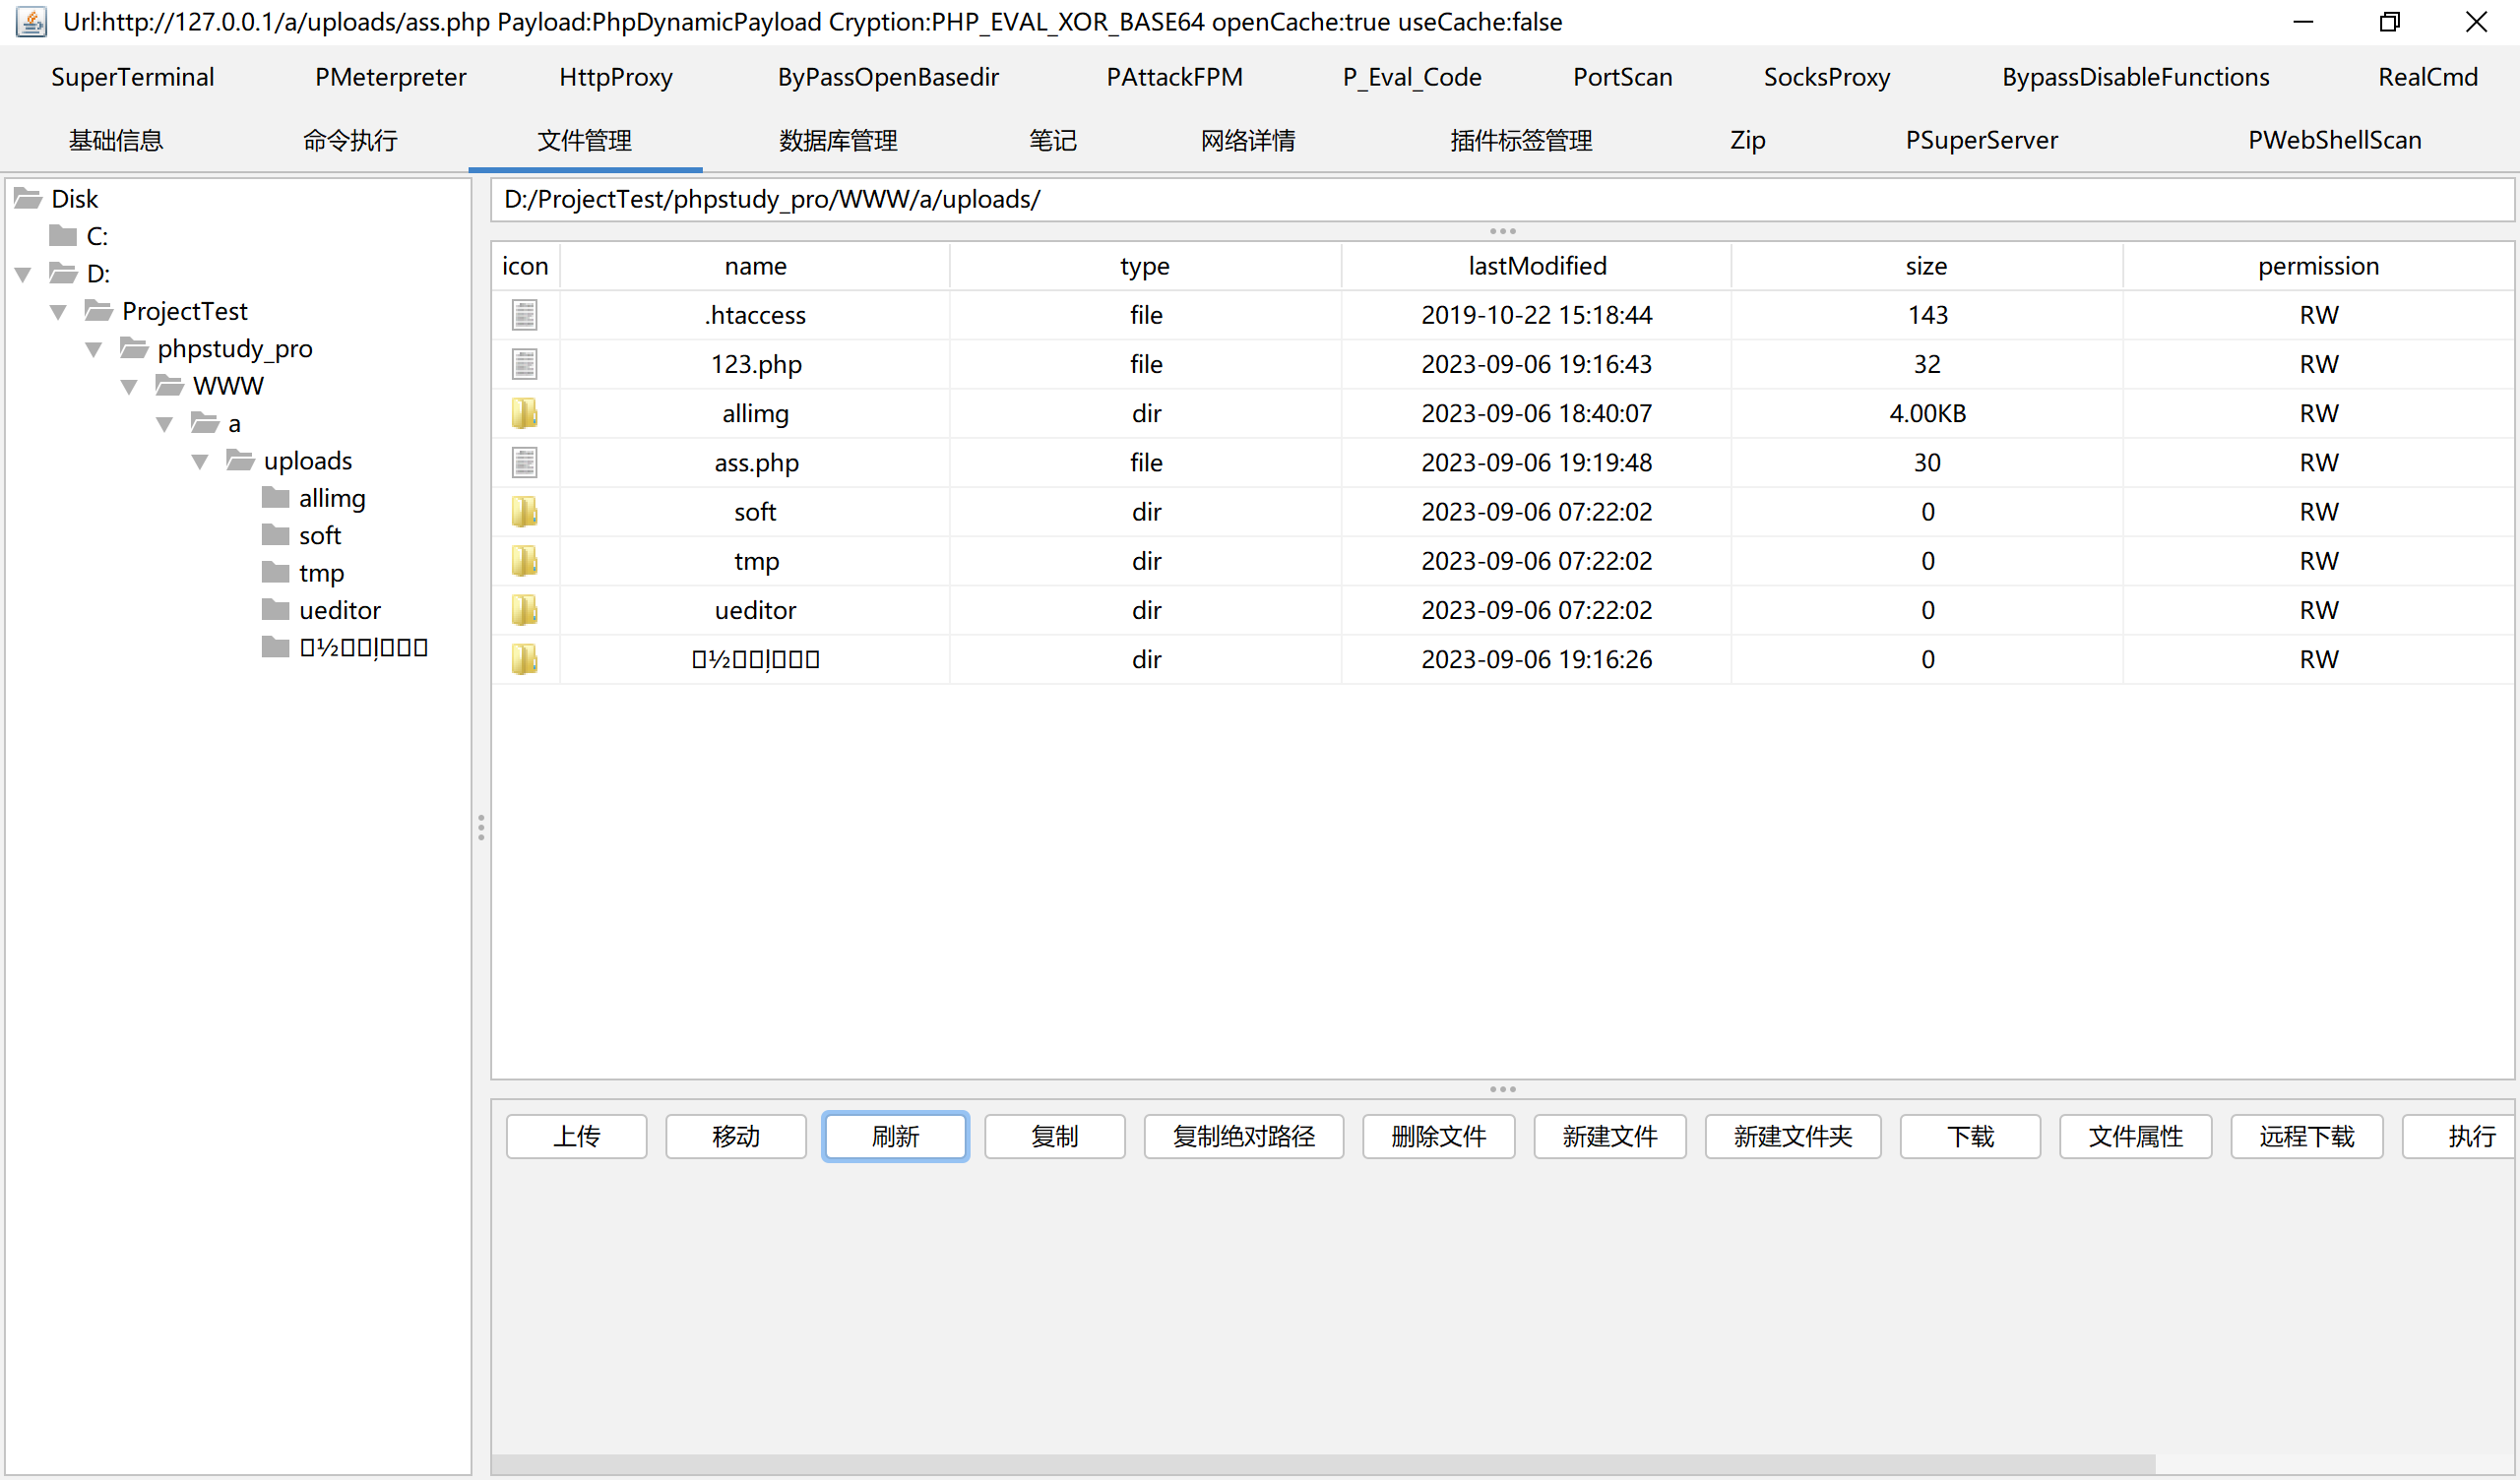
Task: Click the phpstudy_pro folder icon in tree
Action: click(x=134, y=348)
